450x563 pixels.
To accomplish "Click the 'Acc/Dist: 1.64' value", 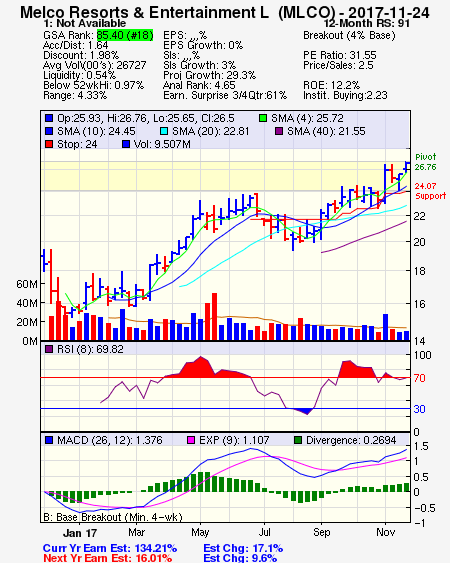I will coord(75,45).
